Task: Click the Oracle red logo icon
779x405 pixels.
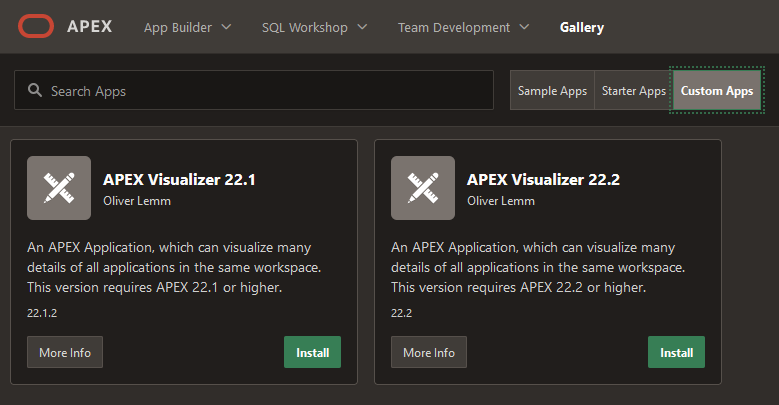Action: click(x=36, y=26)
